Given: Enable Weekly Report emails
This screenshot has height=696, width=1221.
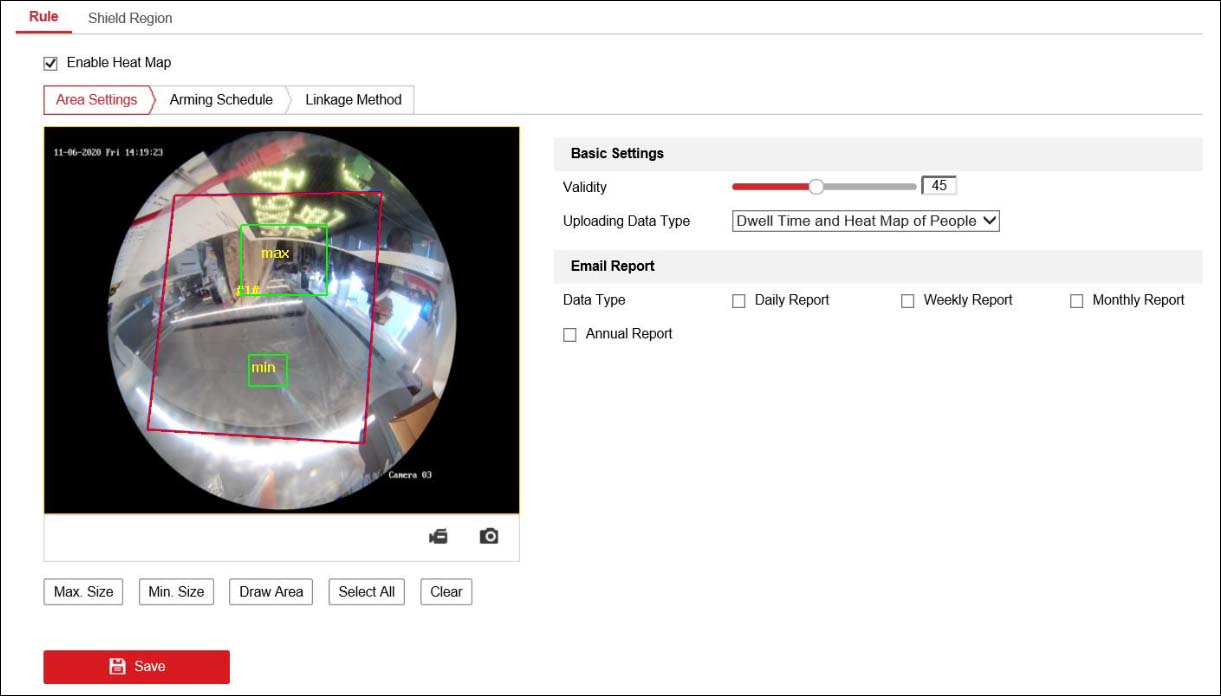Looking at the screenshot, I should coord(907,300).
